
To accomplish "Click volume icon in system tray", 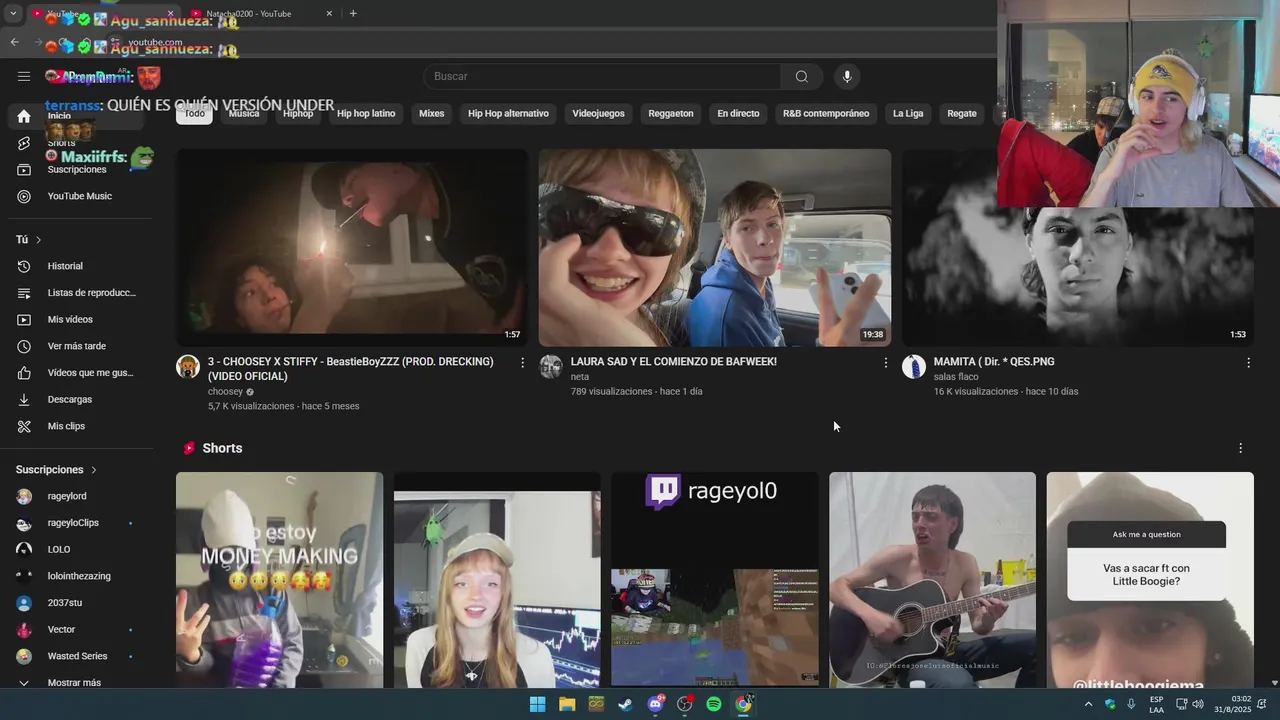I will [x=1199, y=704].
